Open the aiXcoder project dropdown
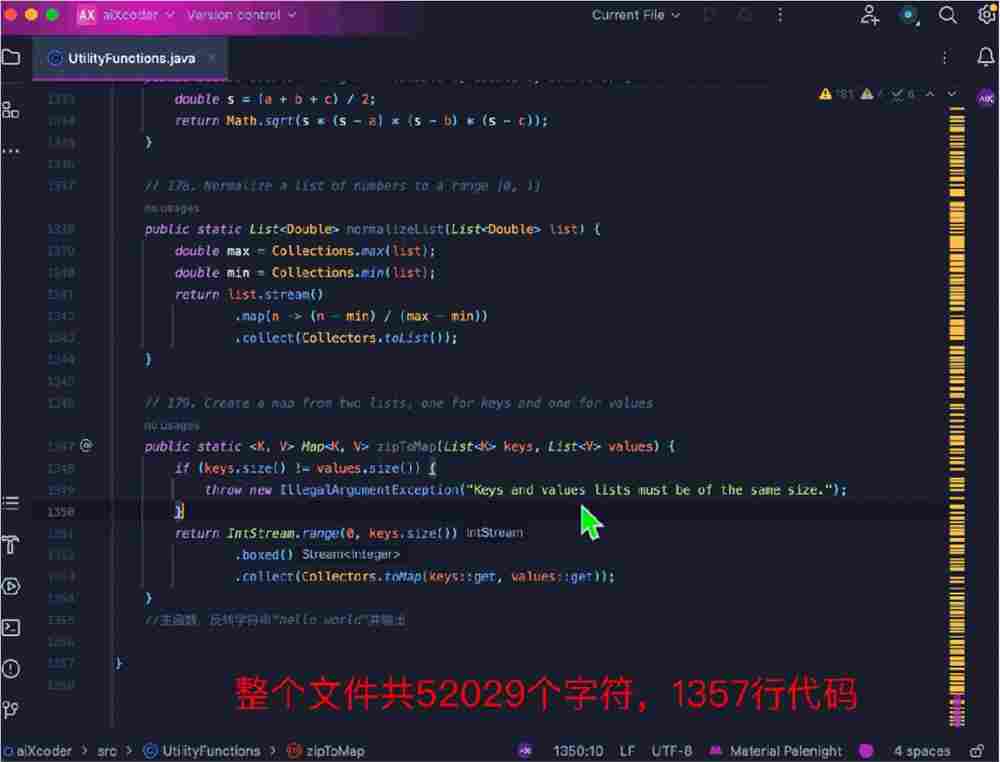 pyautogui.click(x=132, y=15)
